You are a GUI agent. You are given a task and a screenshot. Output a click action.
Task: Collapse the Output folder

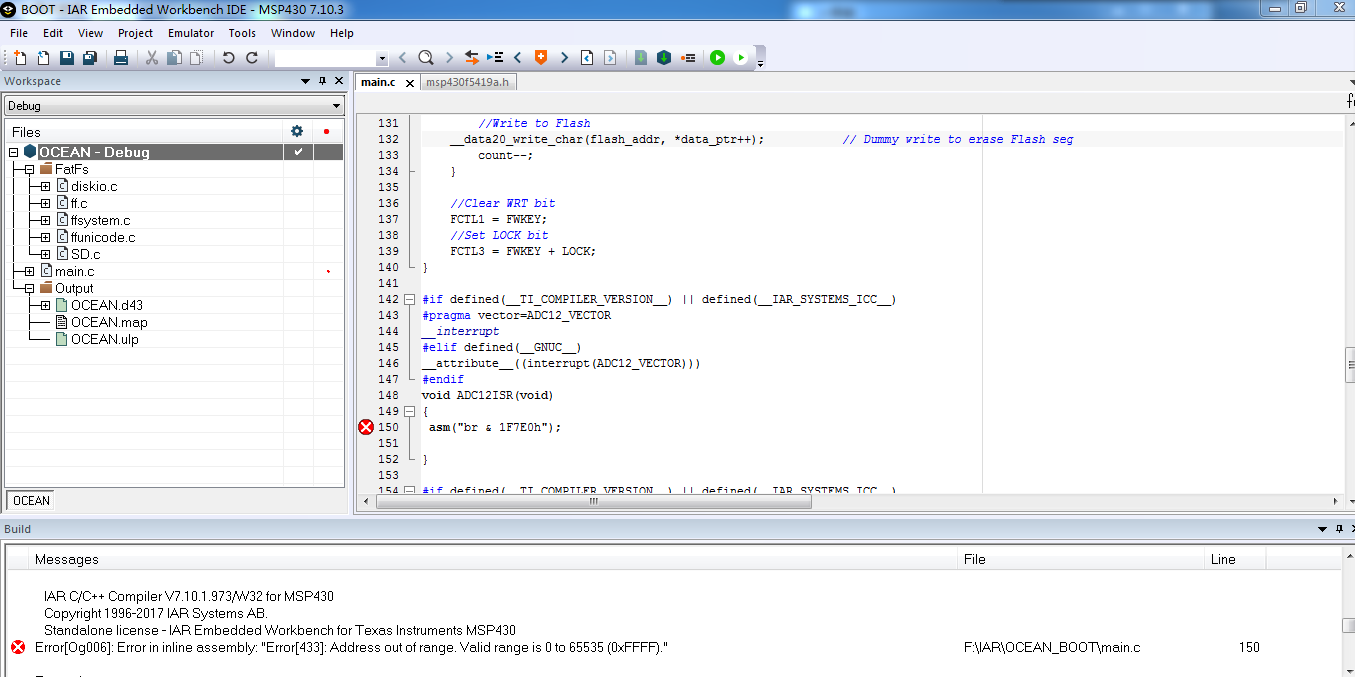(29, 288)
